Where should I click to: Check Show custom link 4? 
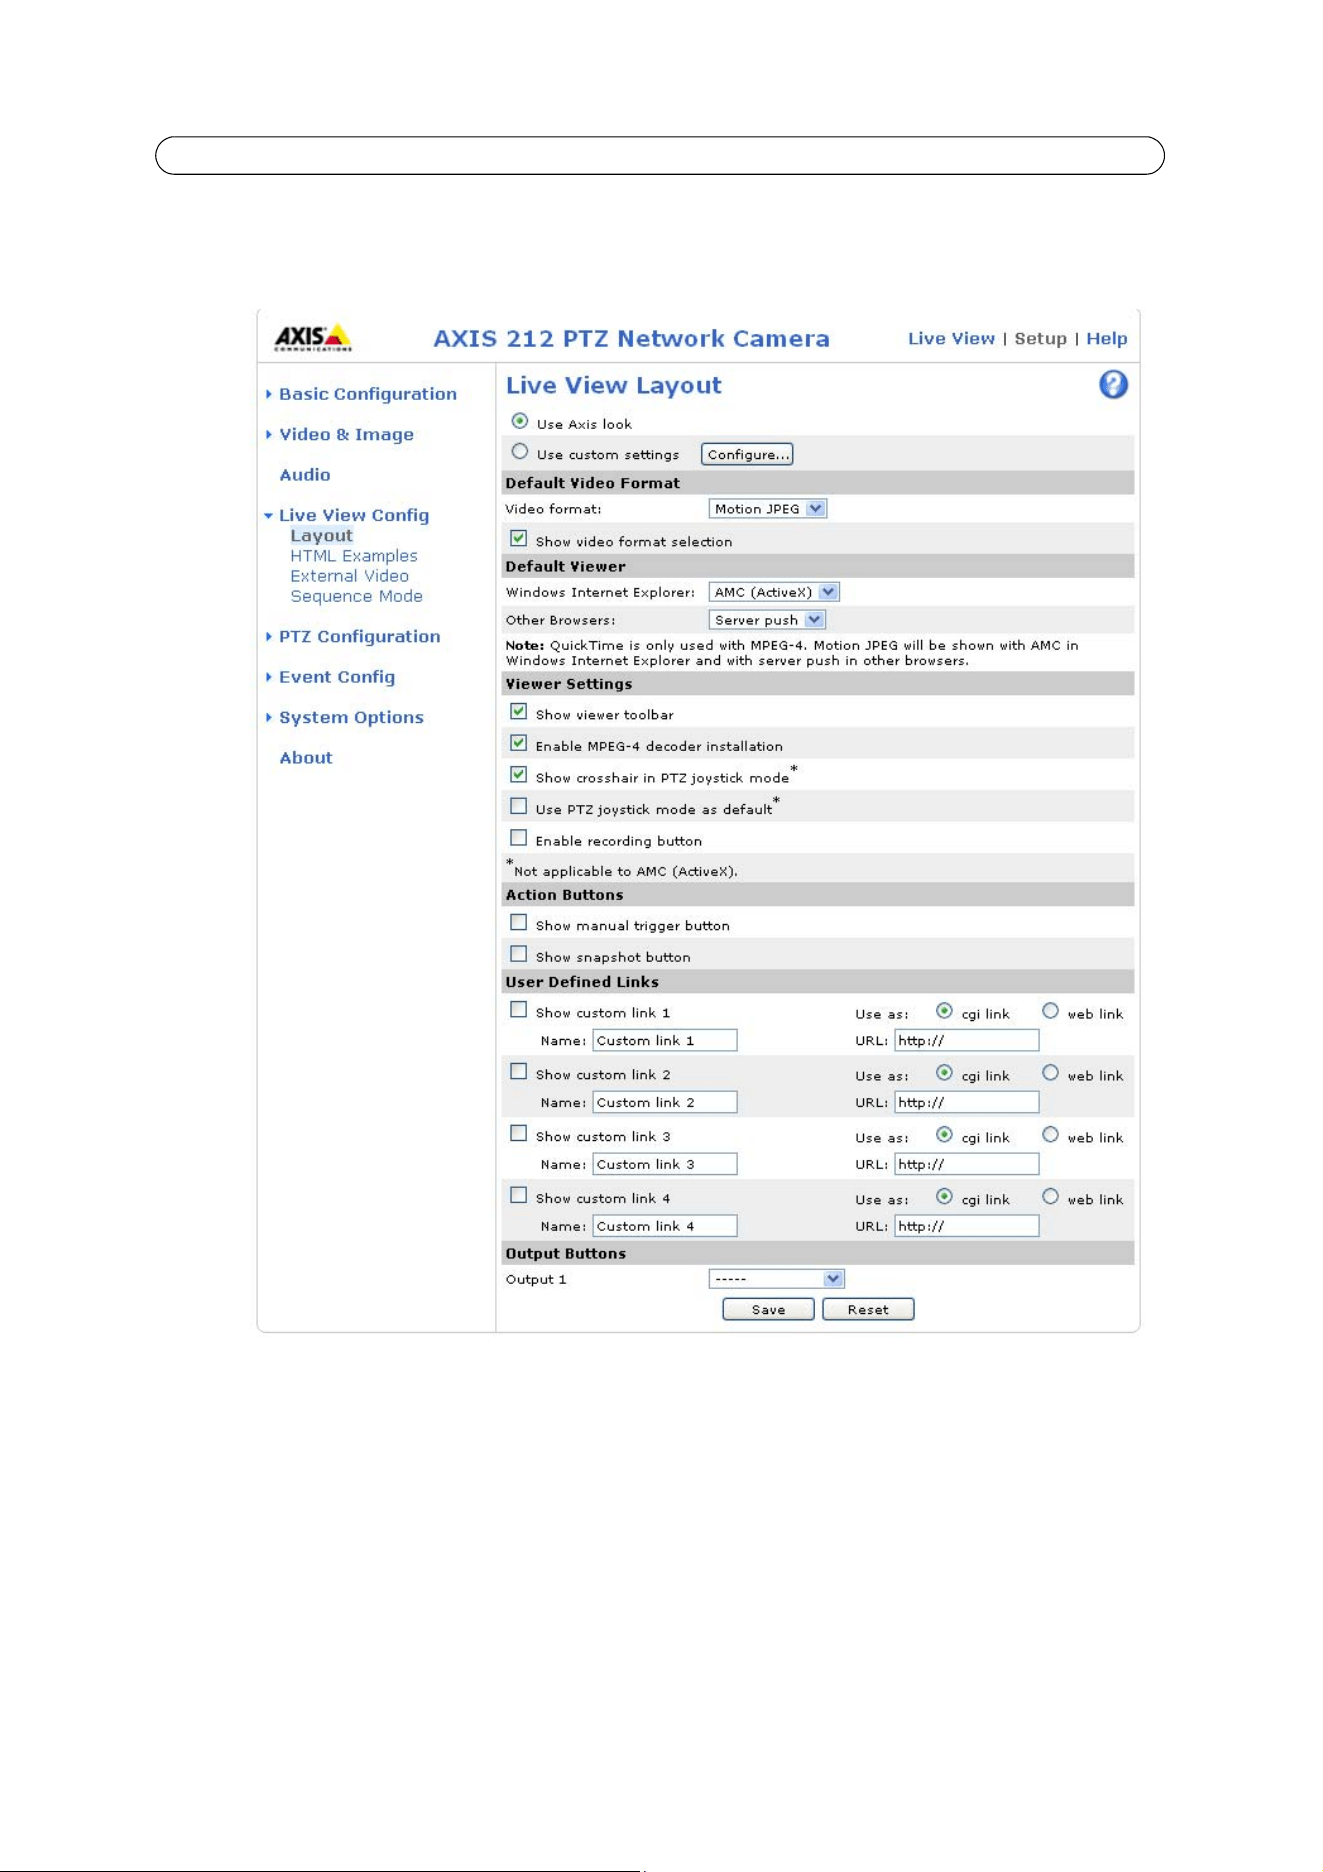coord(518,1196)
